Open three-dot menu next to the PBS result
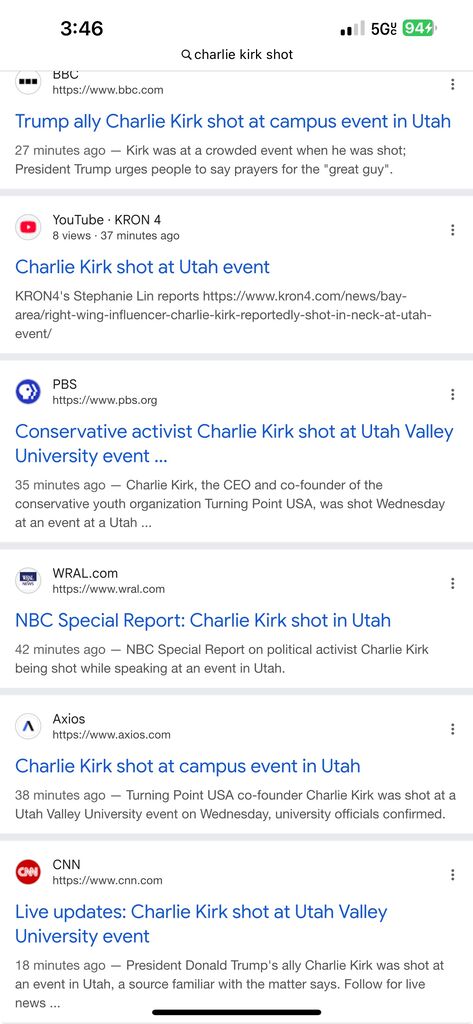The width and height of the screenshot is (473, 1024). 452,394
